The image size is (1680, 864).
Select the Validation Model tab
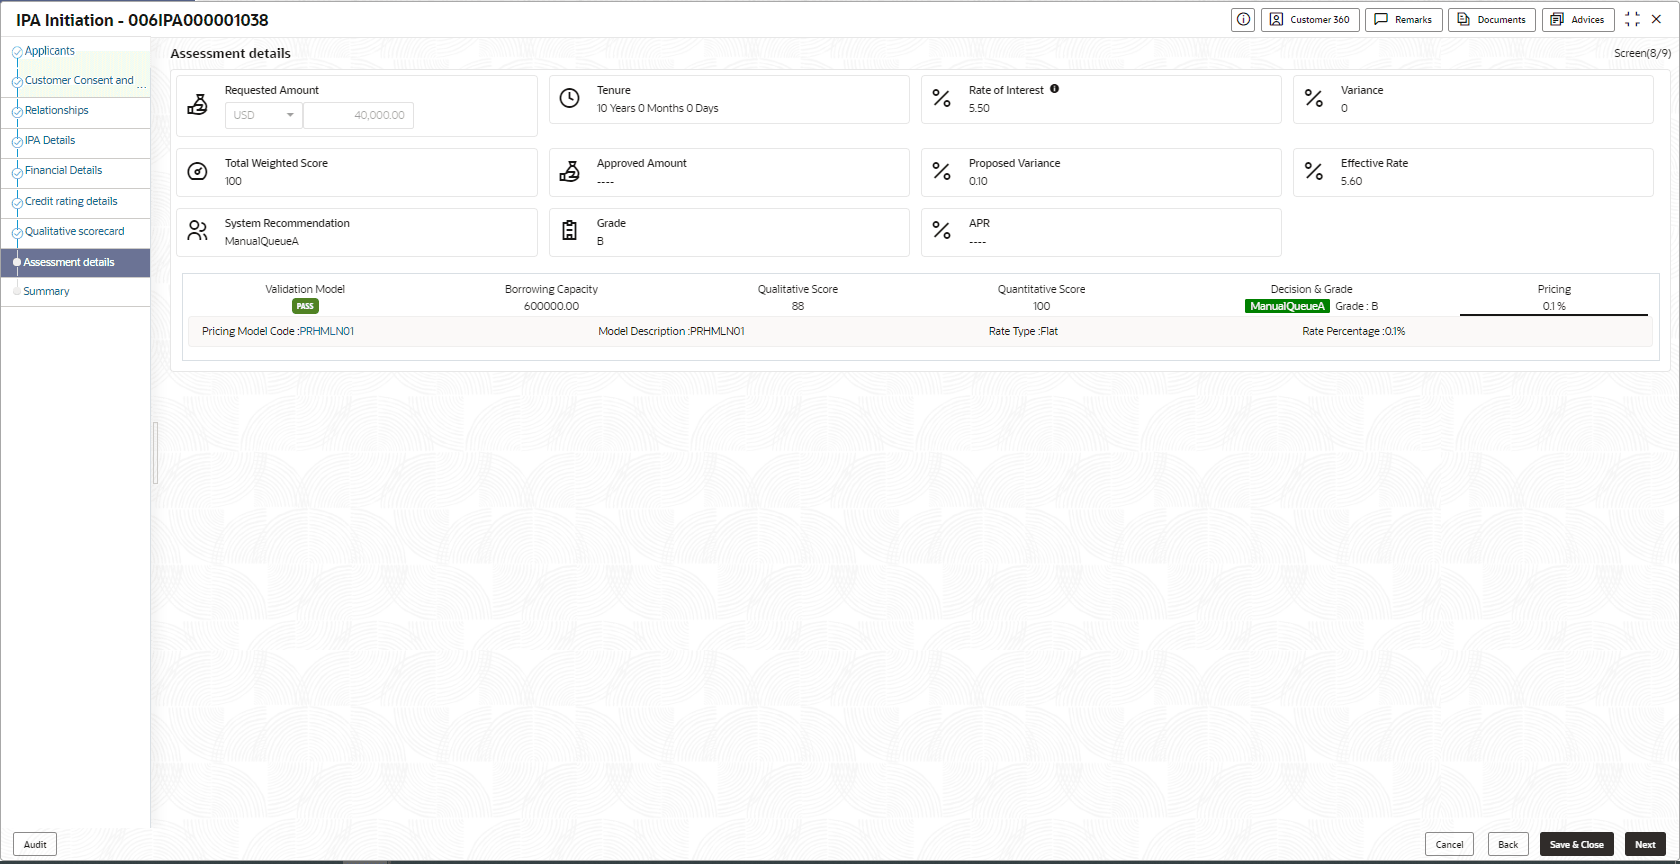[x=305, y=297]
